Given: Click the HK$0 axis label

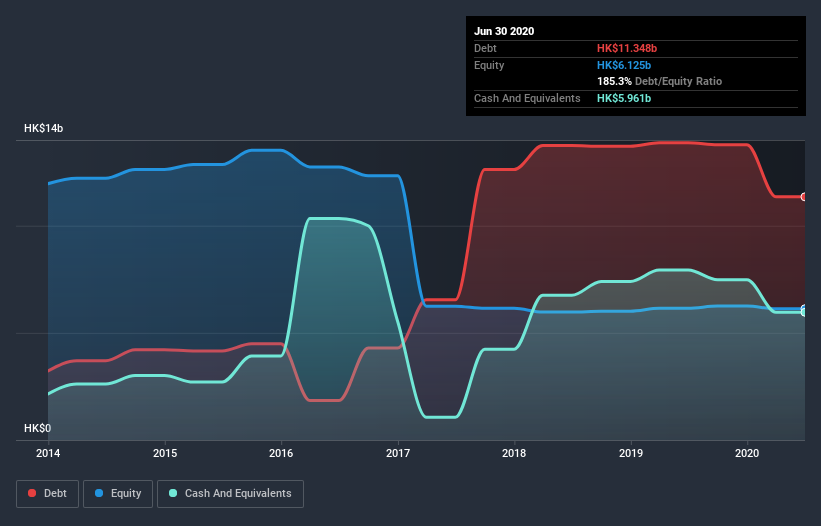Looking at the screenshot, I should pos(38,428).
